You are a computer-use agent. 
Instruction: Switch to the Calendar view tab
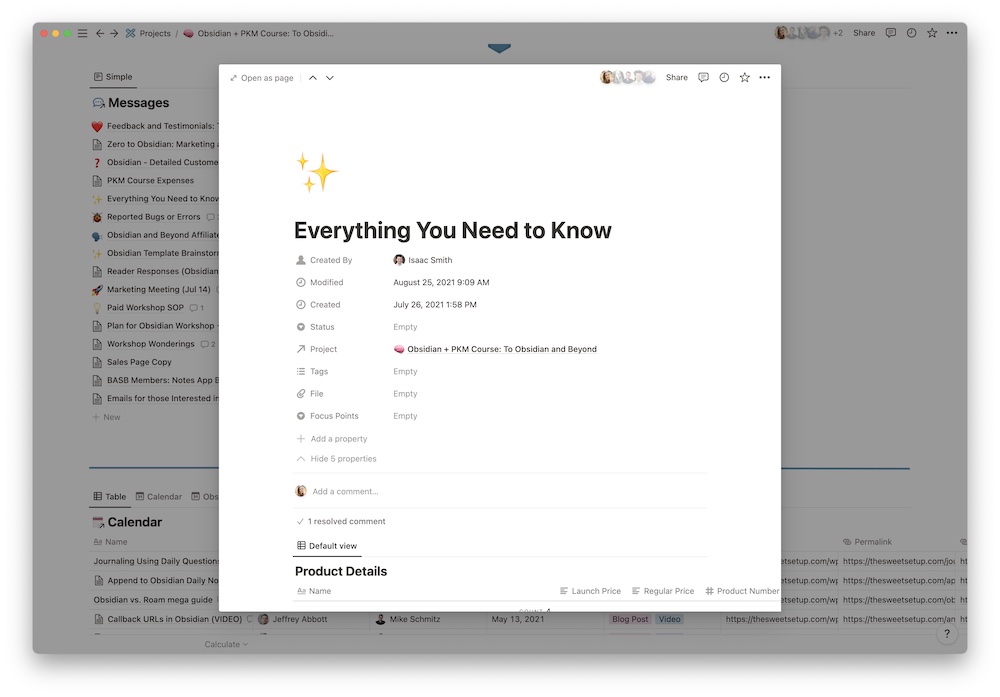point(158,496)
